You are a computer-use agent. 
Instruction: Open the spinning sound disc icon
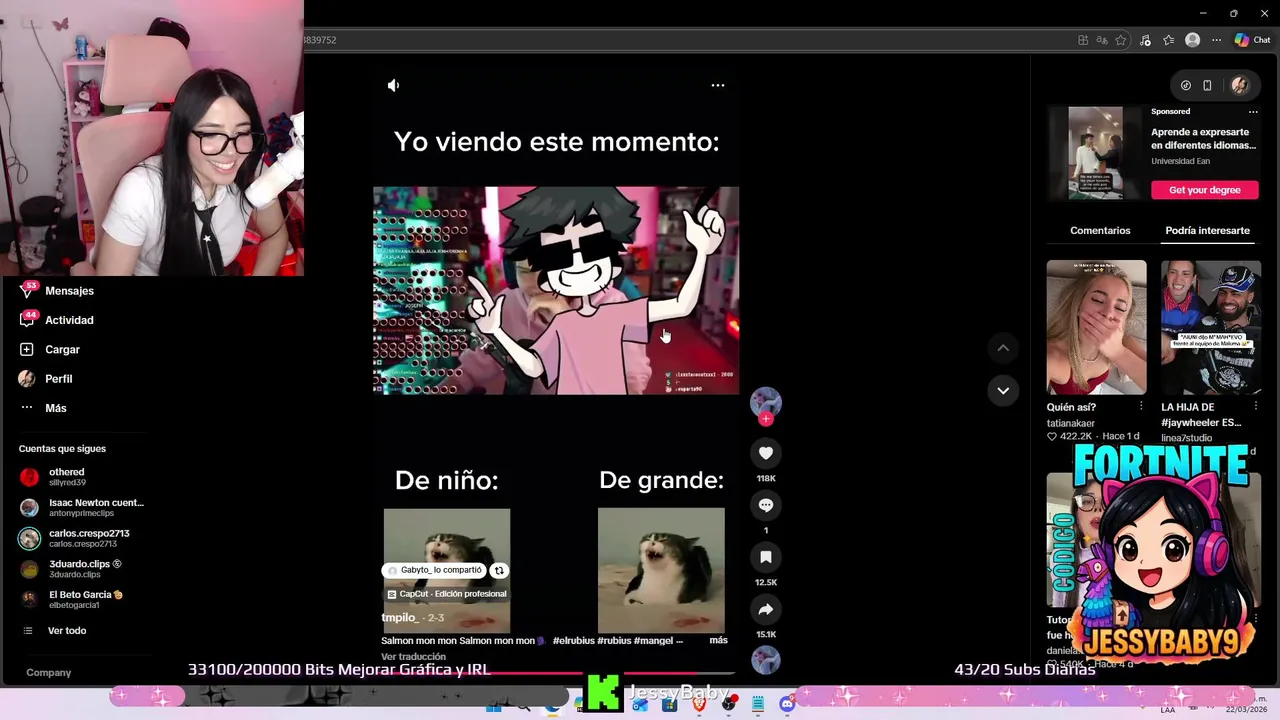[766, 660]
